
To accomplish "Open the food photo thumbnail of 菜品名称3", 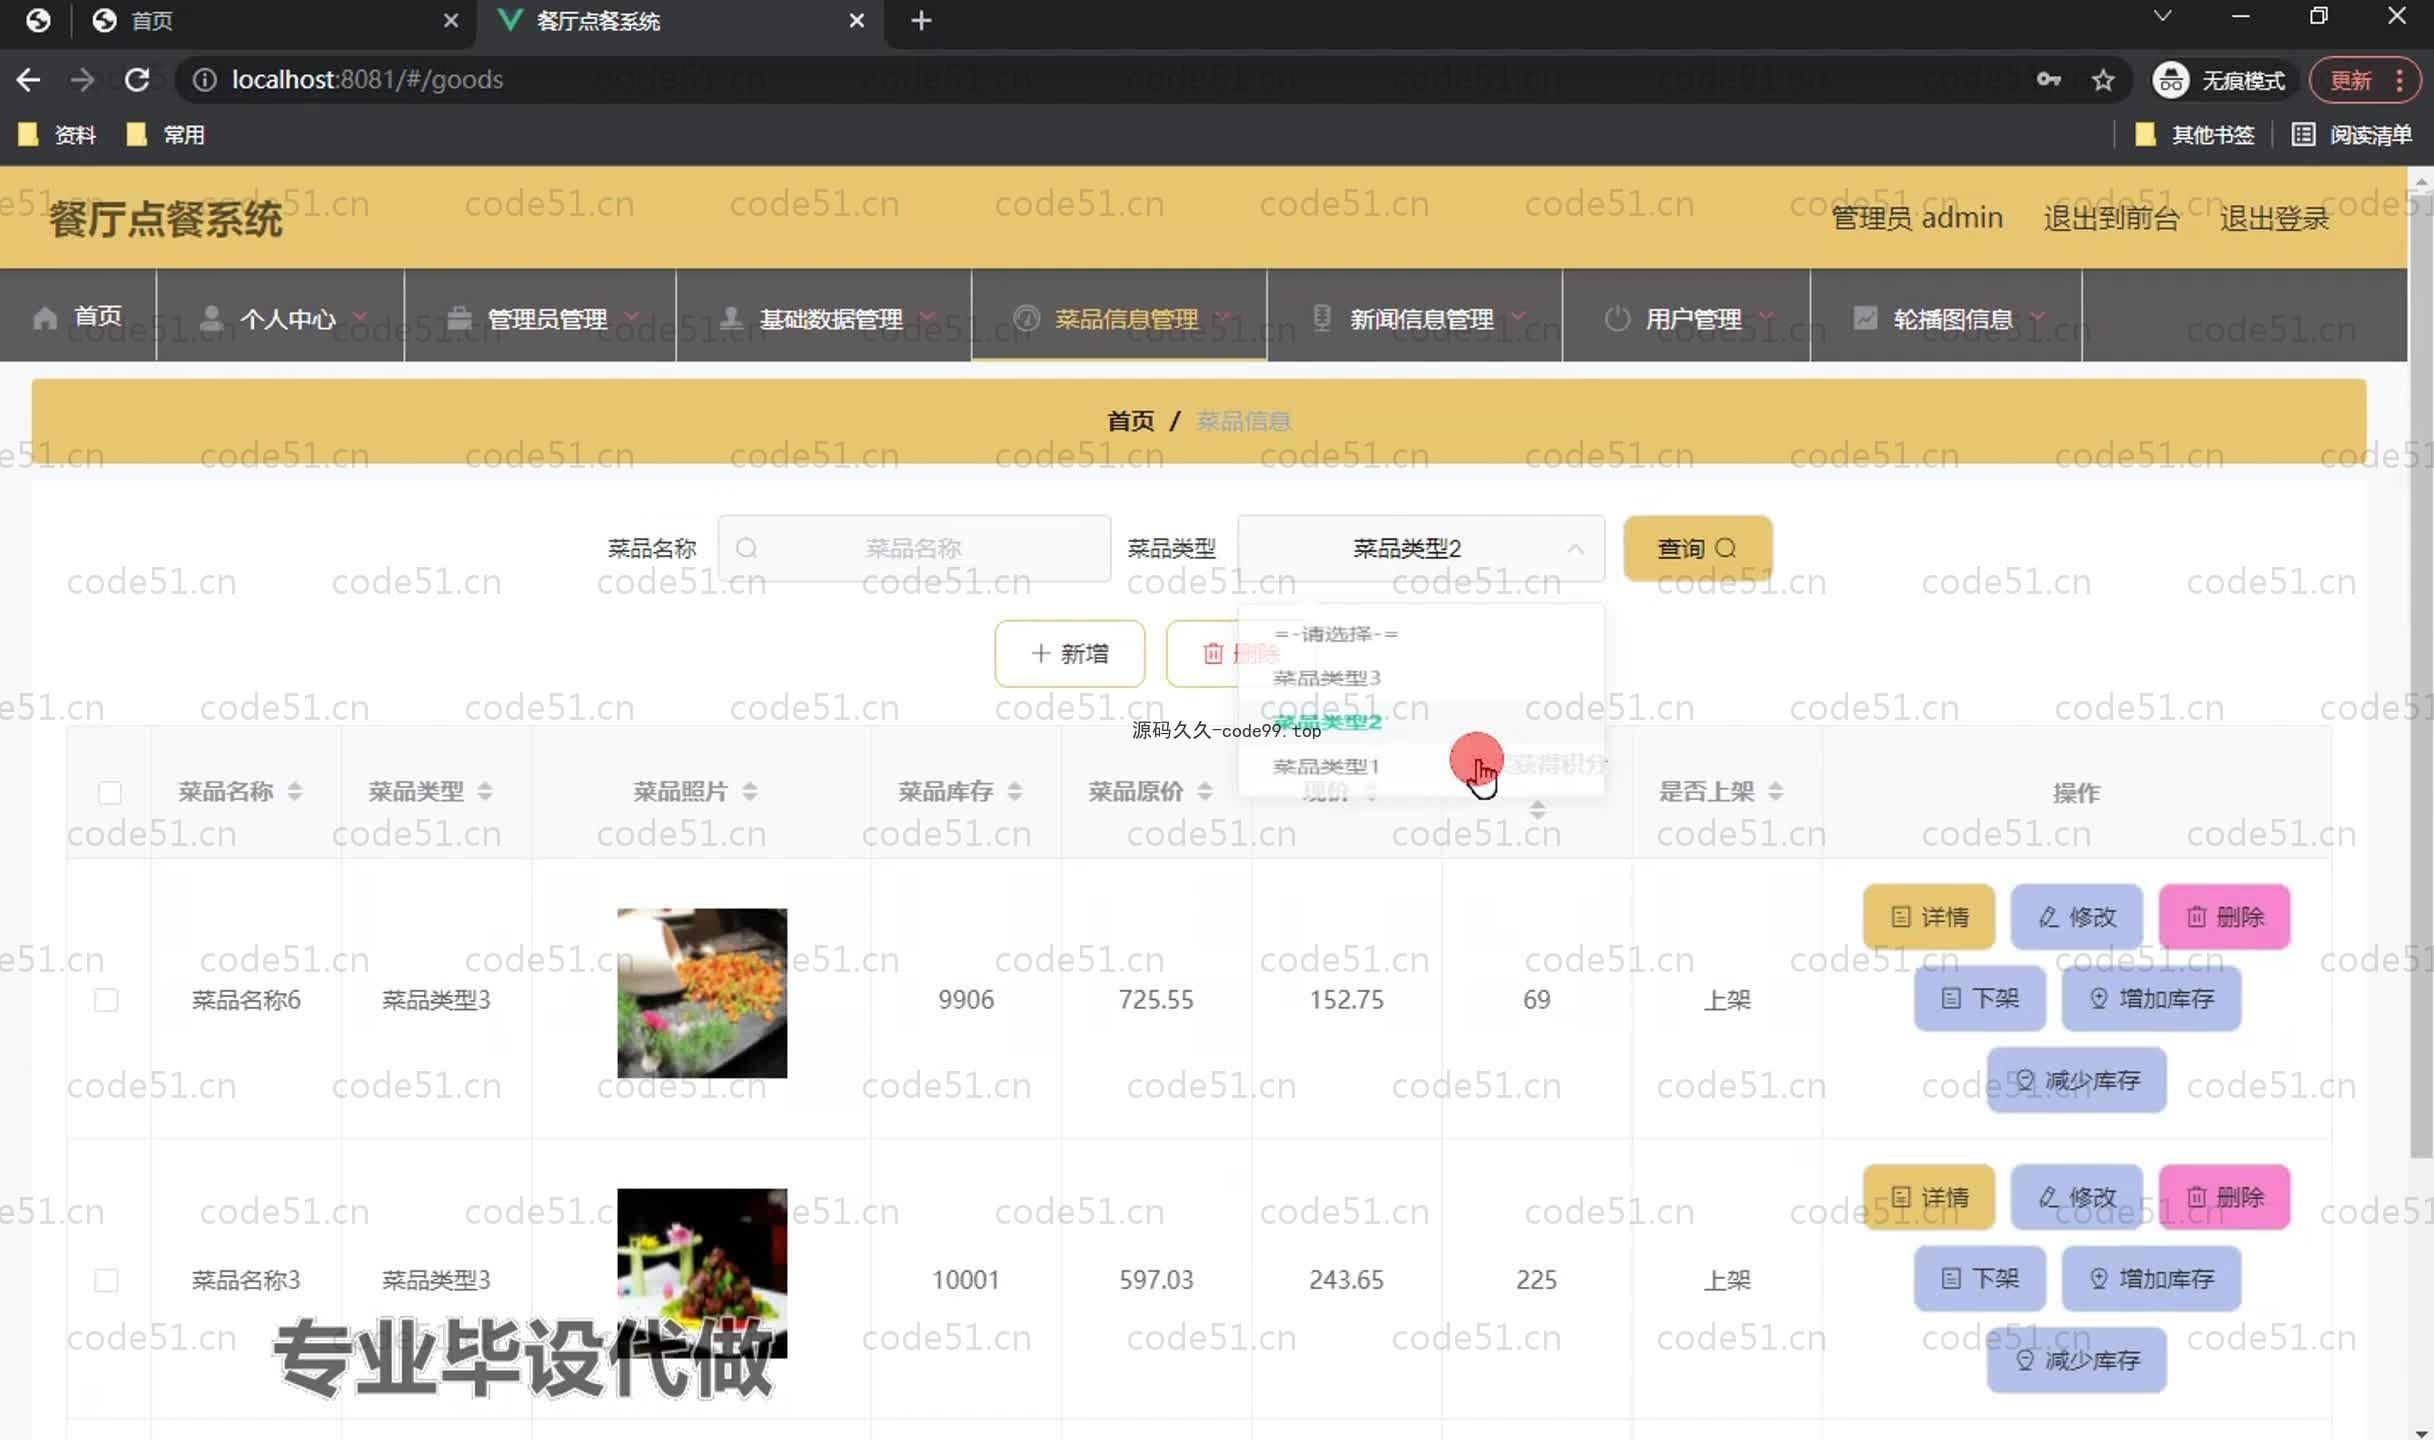I will coord(702,1273).
